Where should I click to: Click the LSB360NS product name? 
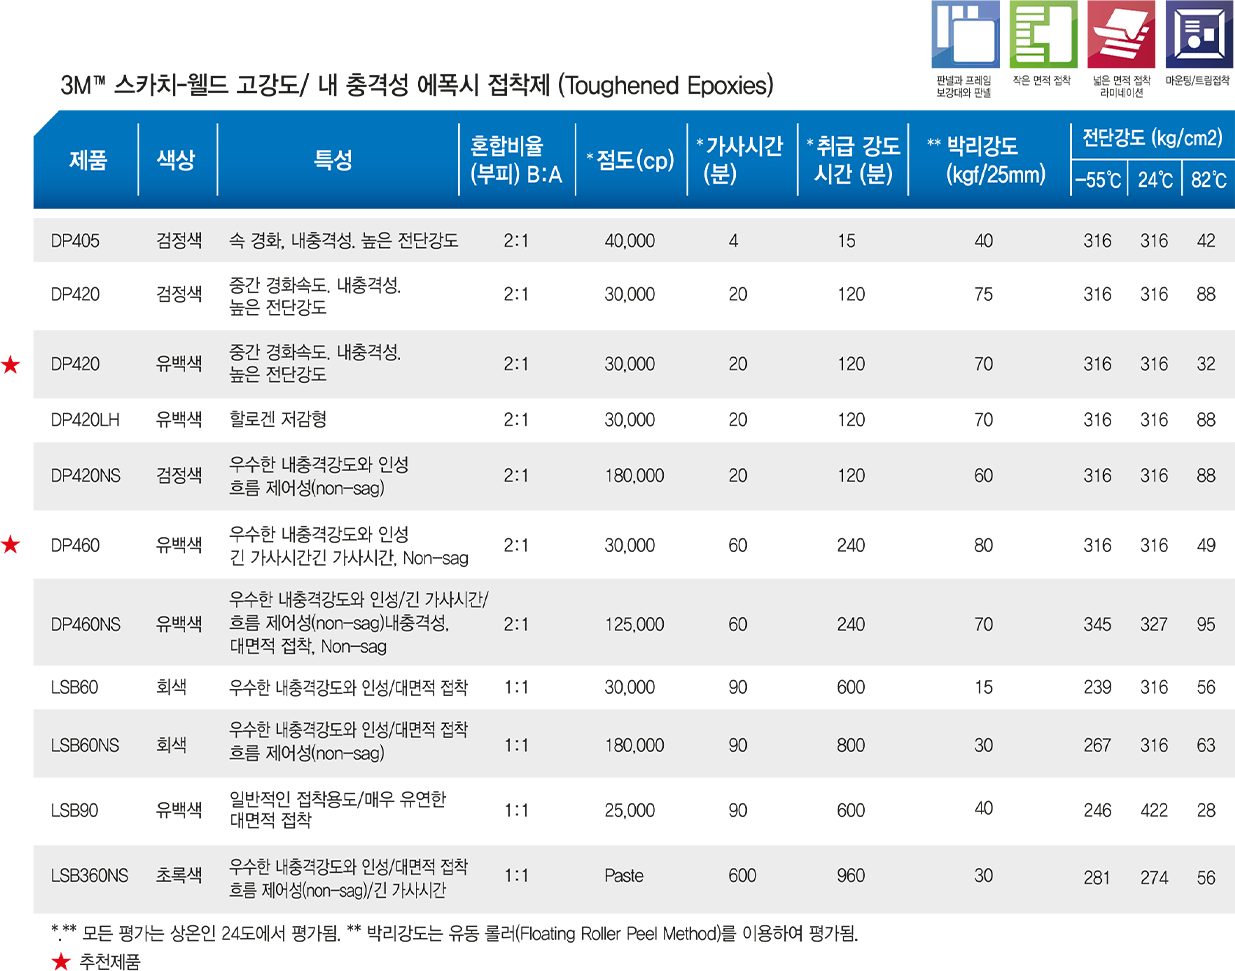(90, 876)
